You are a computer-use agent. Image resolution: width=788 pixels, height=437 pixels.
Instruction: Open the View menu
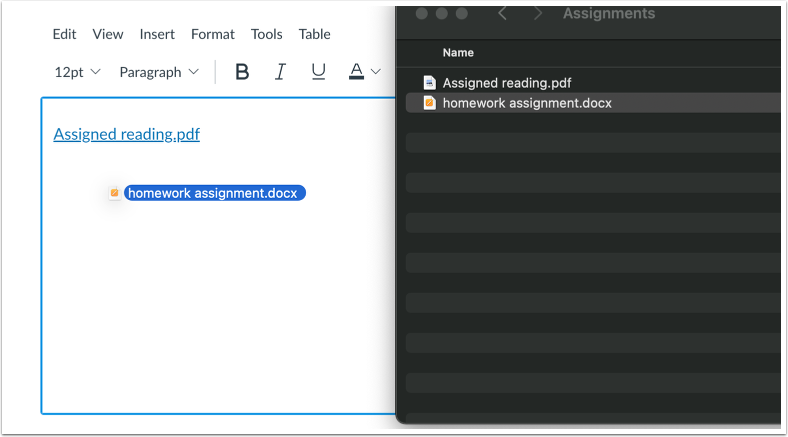coord(108,34)
